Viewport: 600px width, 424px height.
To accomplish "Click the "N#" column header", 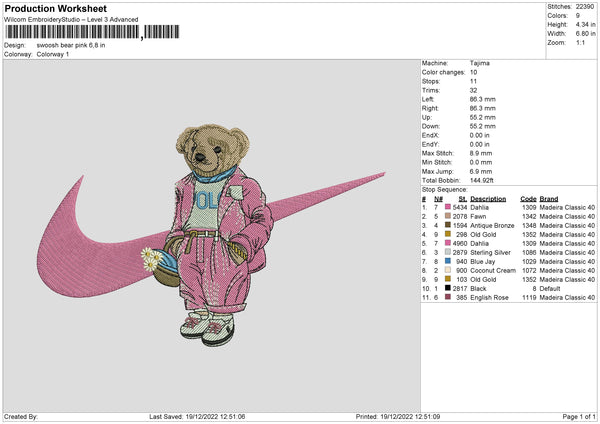I will (x=439, y=199).
